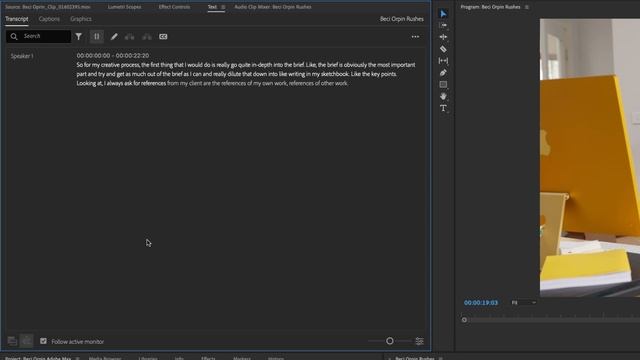The width and height of the screenshot is (640, 360).
Task: Click the word "sketchbook" in transcript
Action: pos(335,74)
